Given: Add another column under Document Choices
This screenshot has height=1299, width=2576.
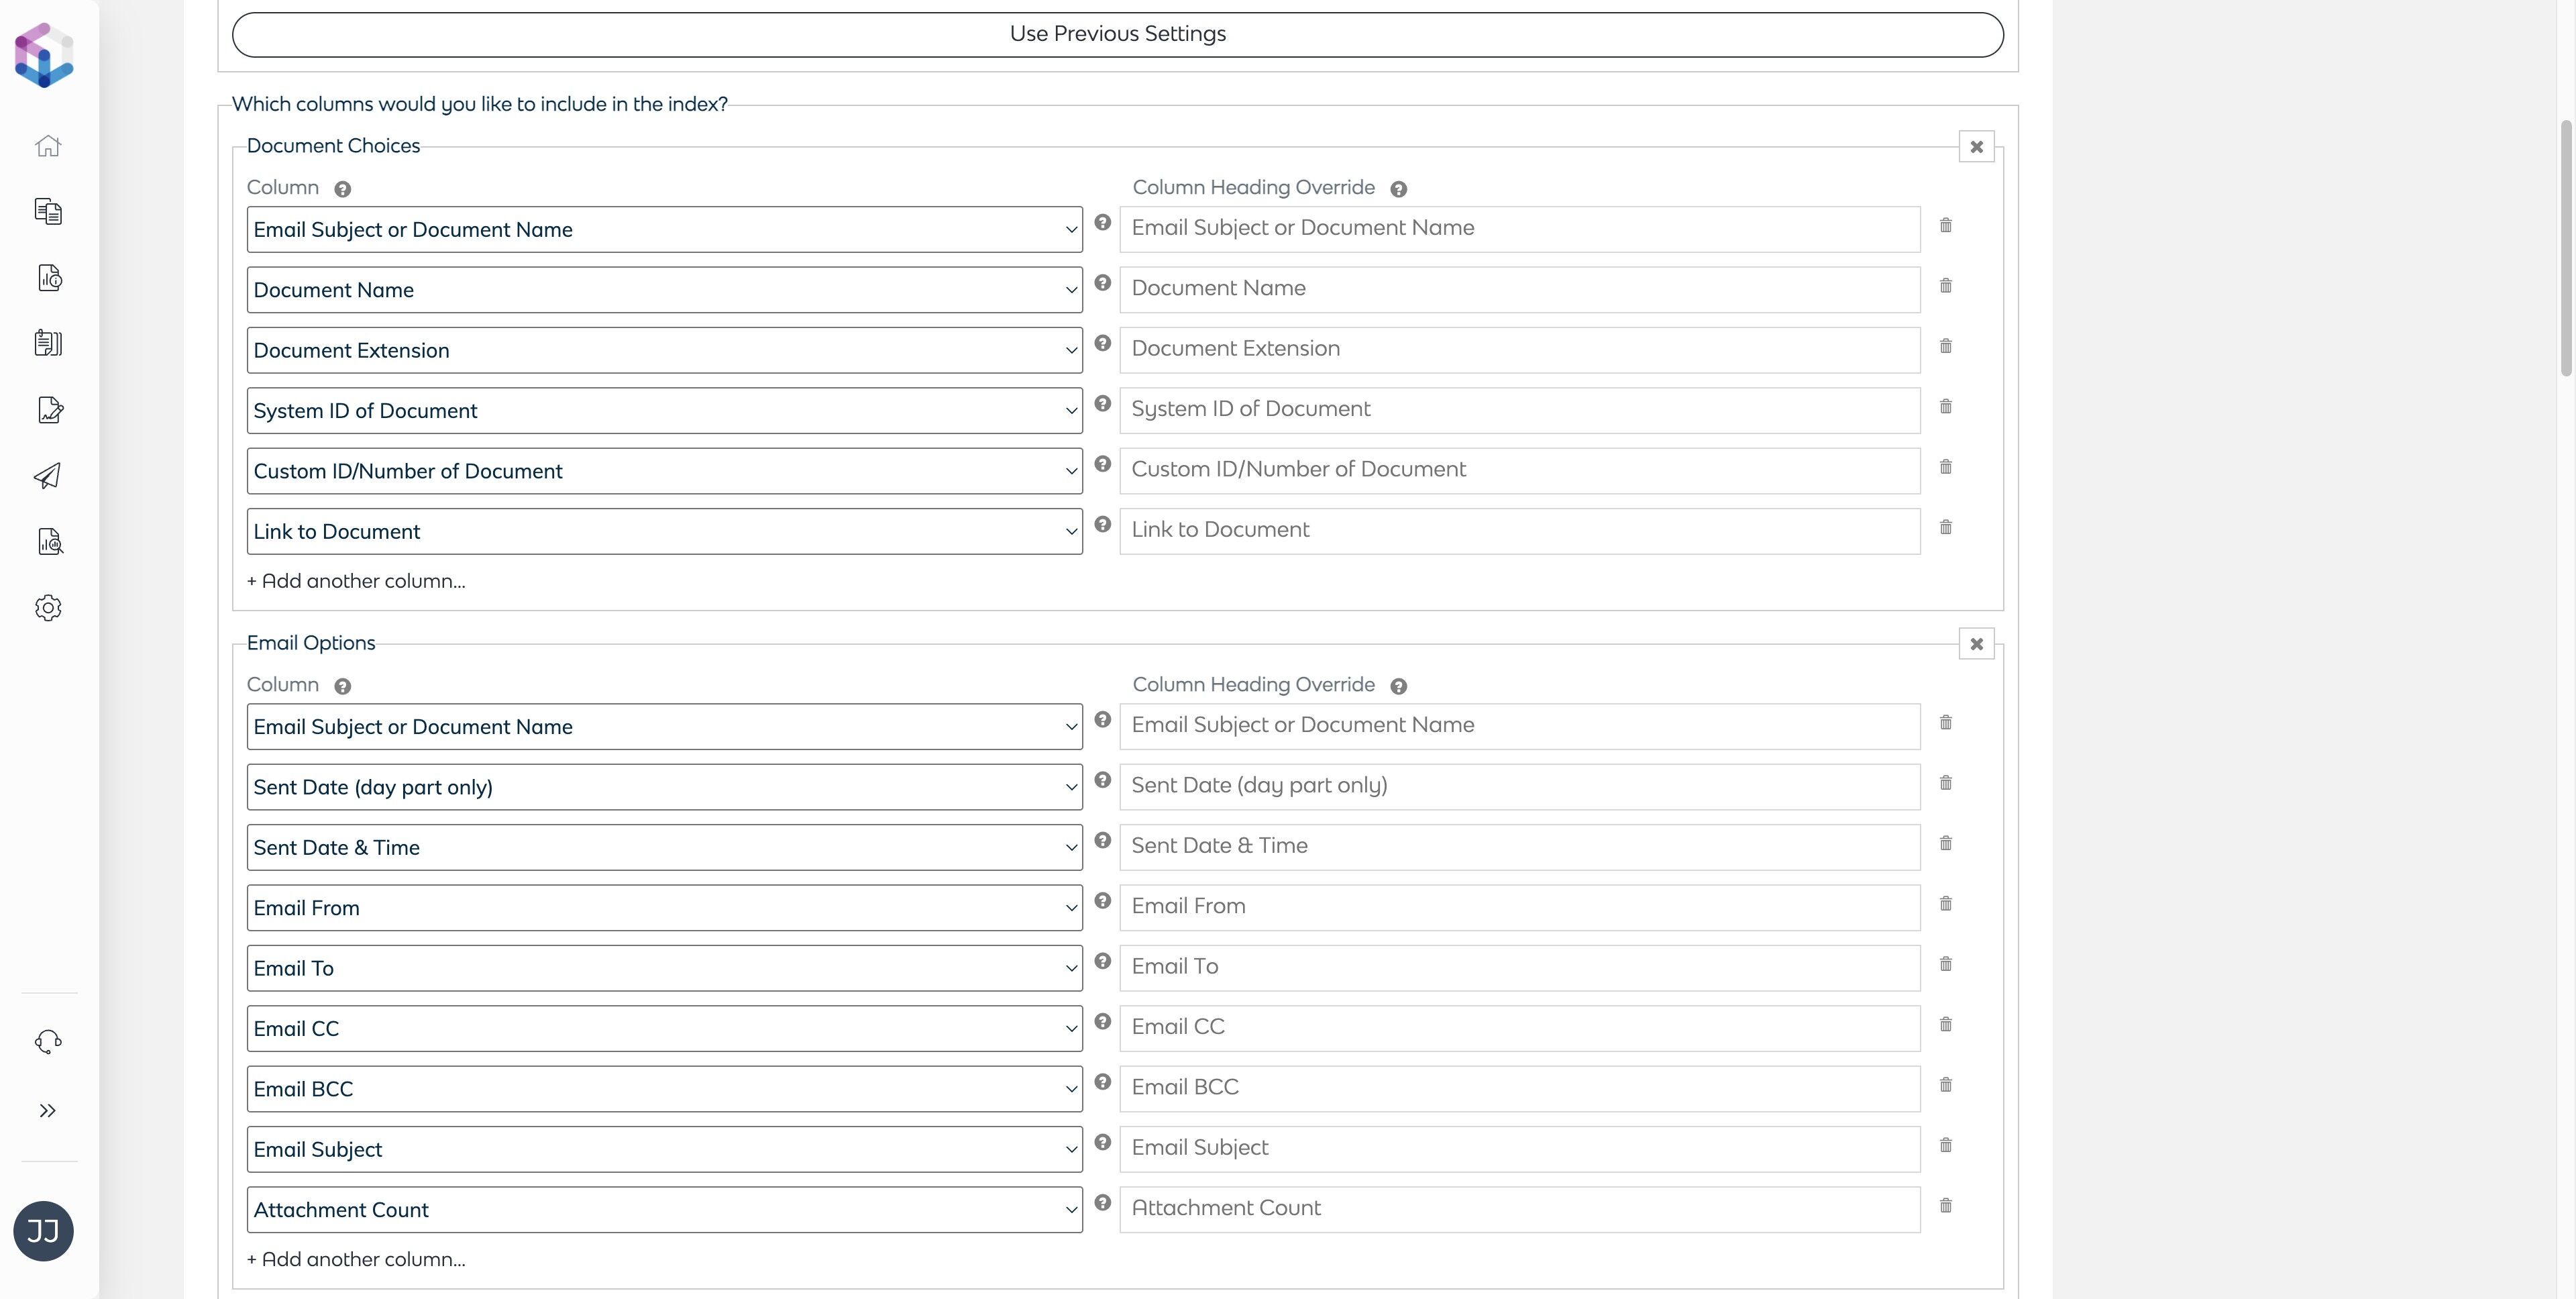Looking at the screenshot, I should [x=356, y=581].
